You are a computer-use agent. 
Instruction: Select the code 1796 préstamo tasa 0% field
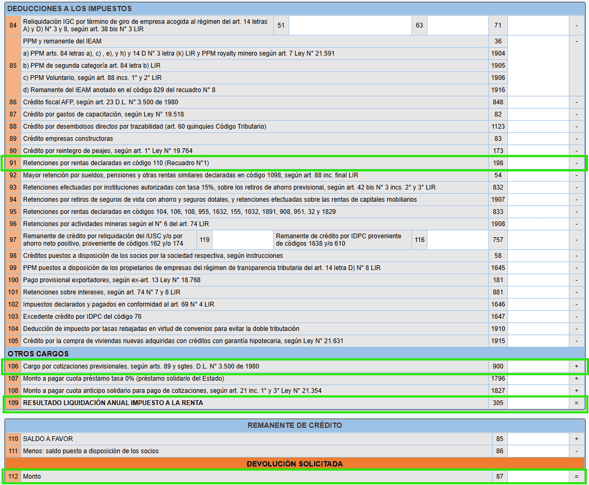click(538, 378)
